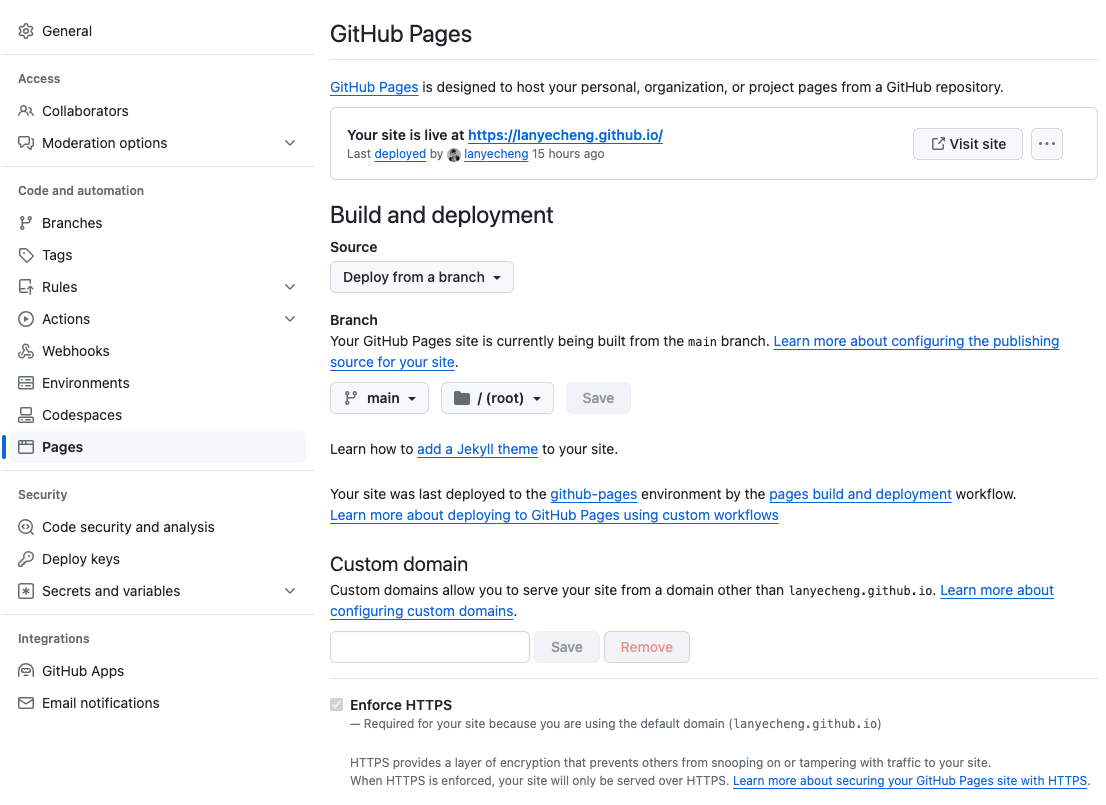Expand the Secrets and variables chevron
1106x805 pixels.
[x=290, y=591]
